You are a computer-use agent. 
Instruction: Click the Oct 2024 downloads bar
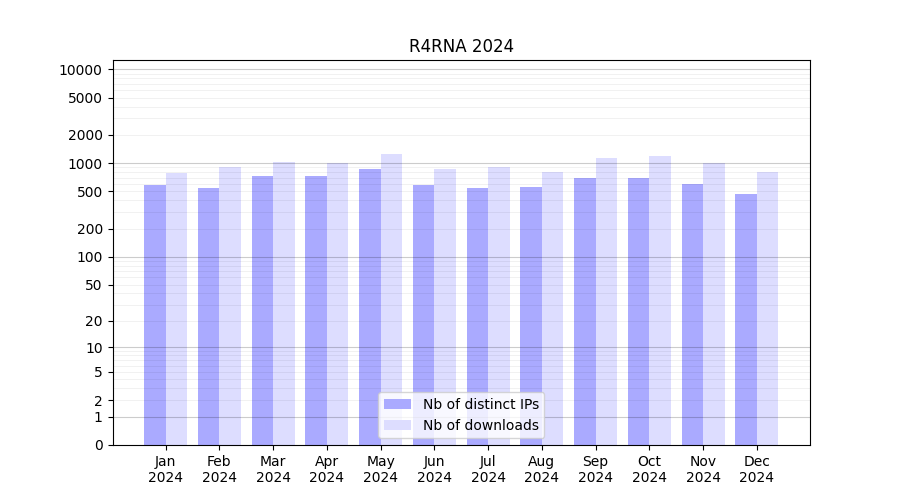pyautogui.click(x=660, y=300)
